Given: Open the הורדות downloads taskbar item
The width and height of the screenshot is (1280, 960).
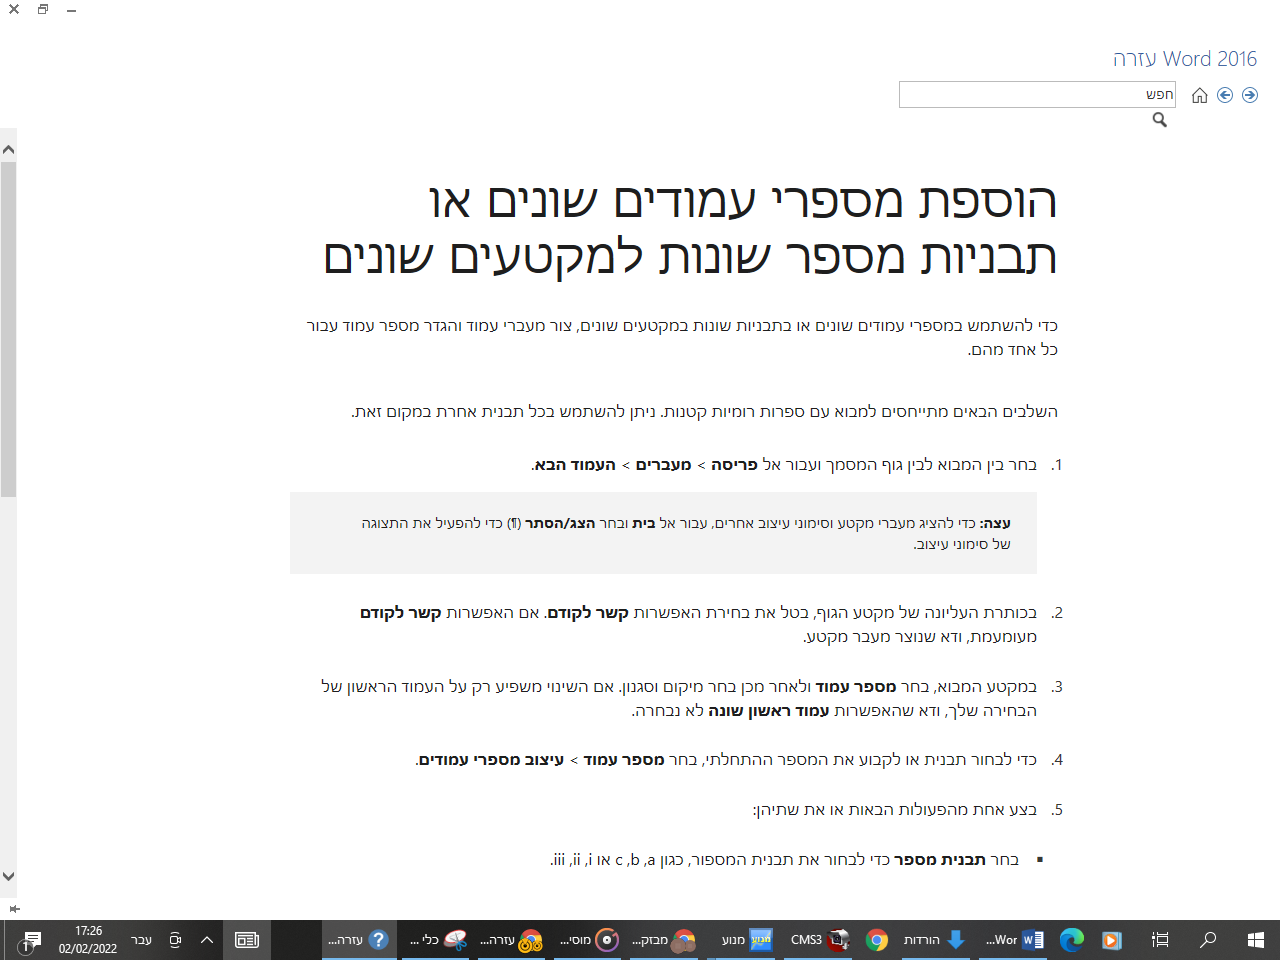Looking at the screenshot, I should click(x=934, y=940).
